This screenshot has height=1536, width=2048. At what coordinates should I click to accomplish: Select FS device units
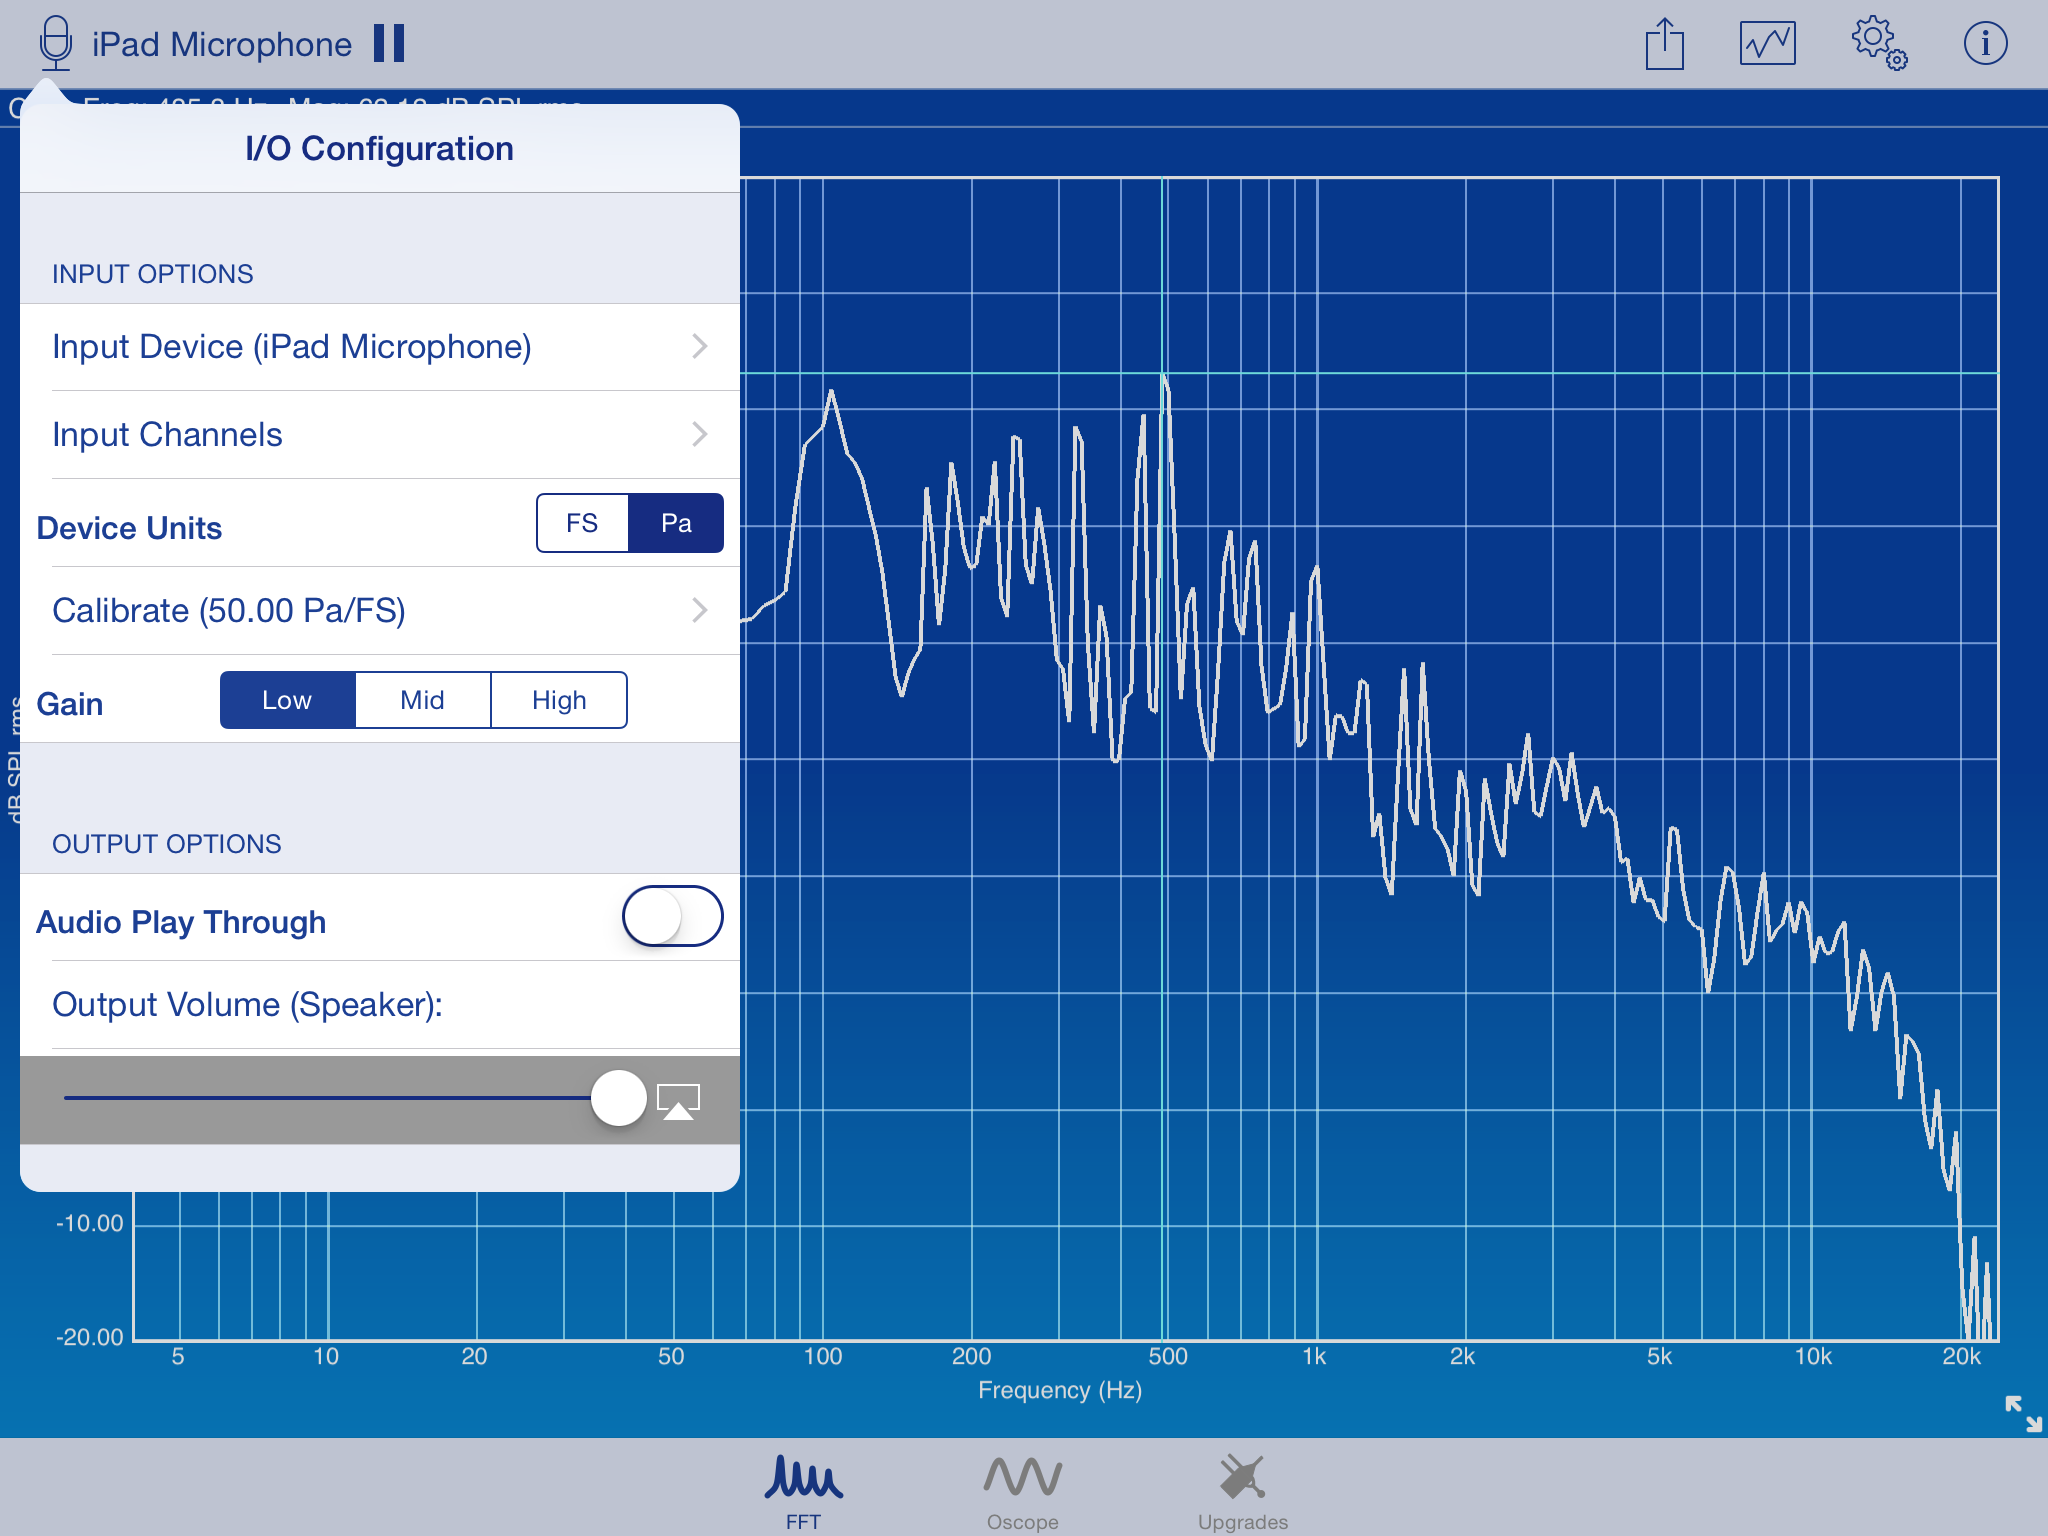pyautogui.click(x=582, y=523)
